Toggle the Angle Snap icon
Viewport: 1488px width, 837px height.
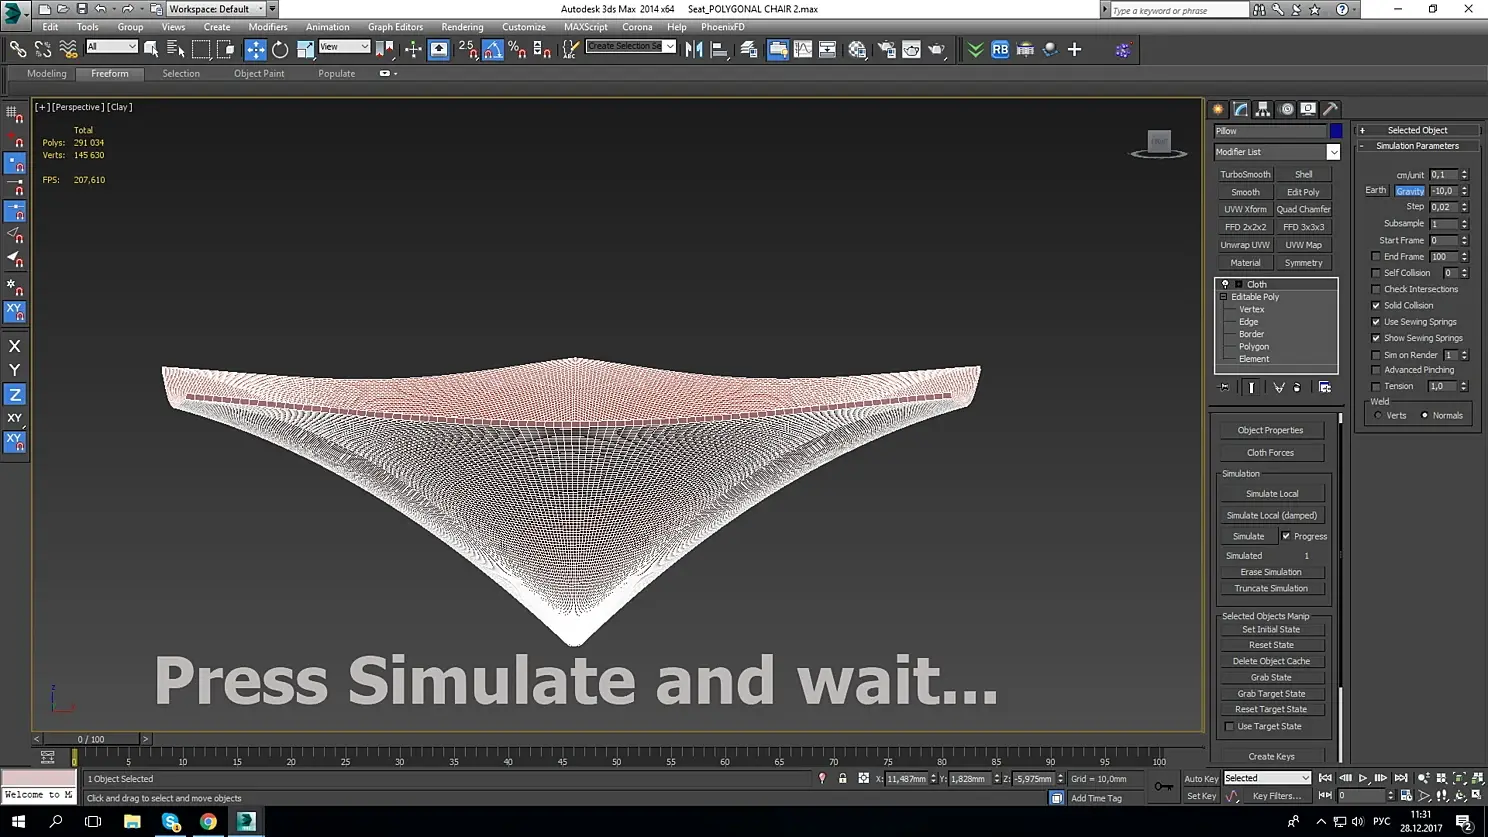[493, 49]
